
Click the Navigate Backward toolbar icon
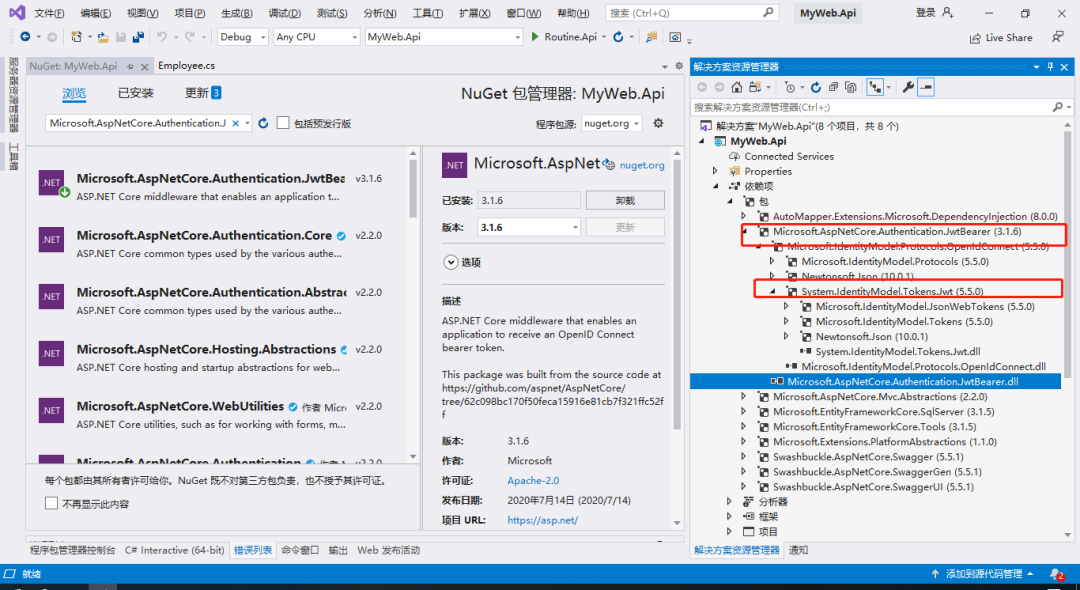25,37
